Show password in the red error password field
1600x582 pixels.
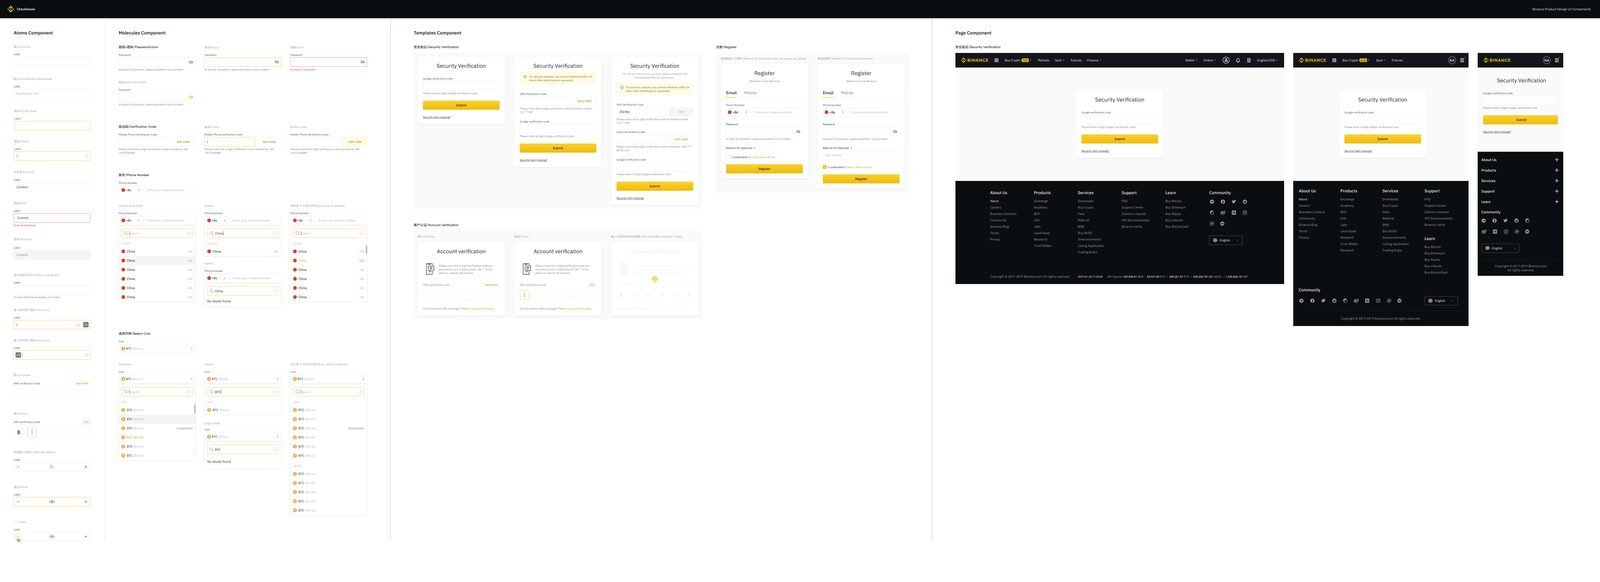(363, 62)
